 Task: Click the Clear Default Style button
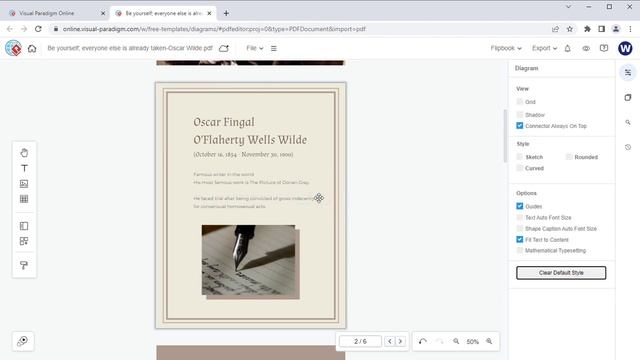(561, 273)
